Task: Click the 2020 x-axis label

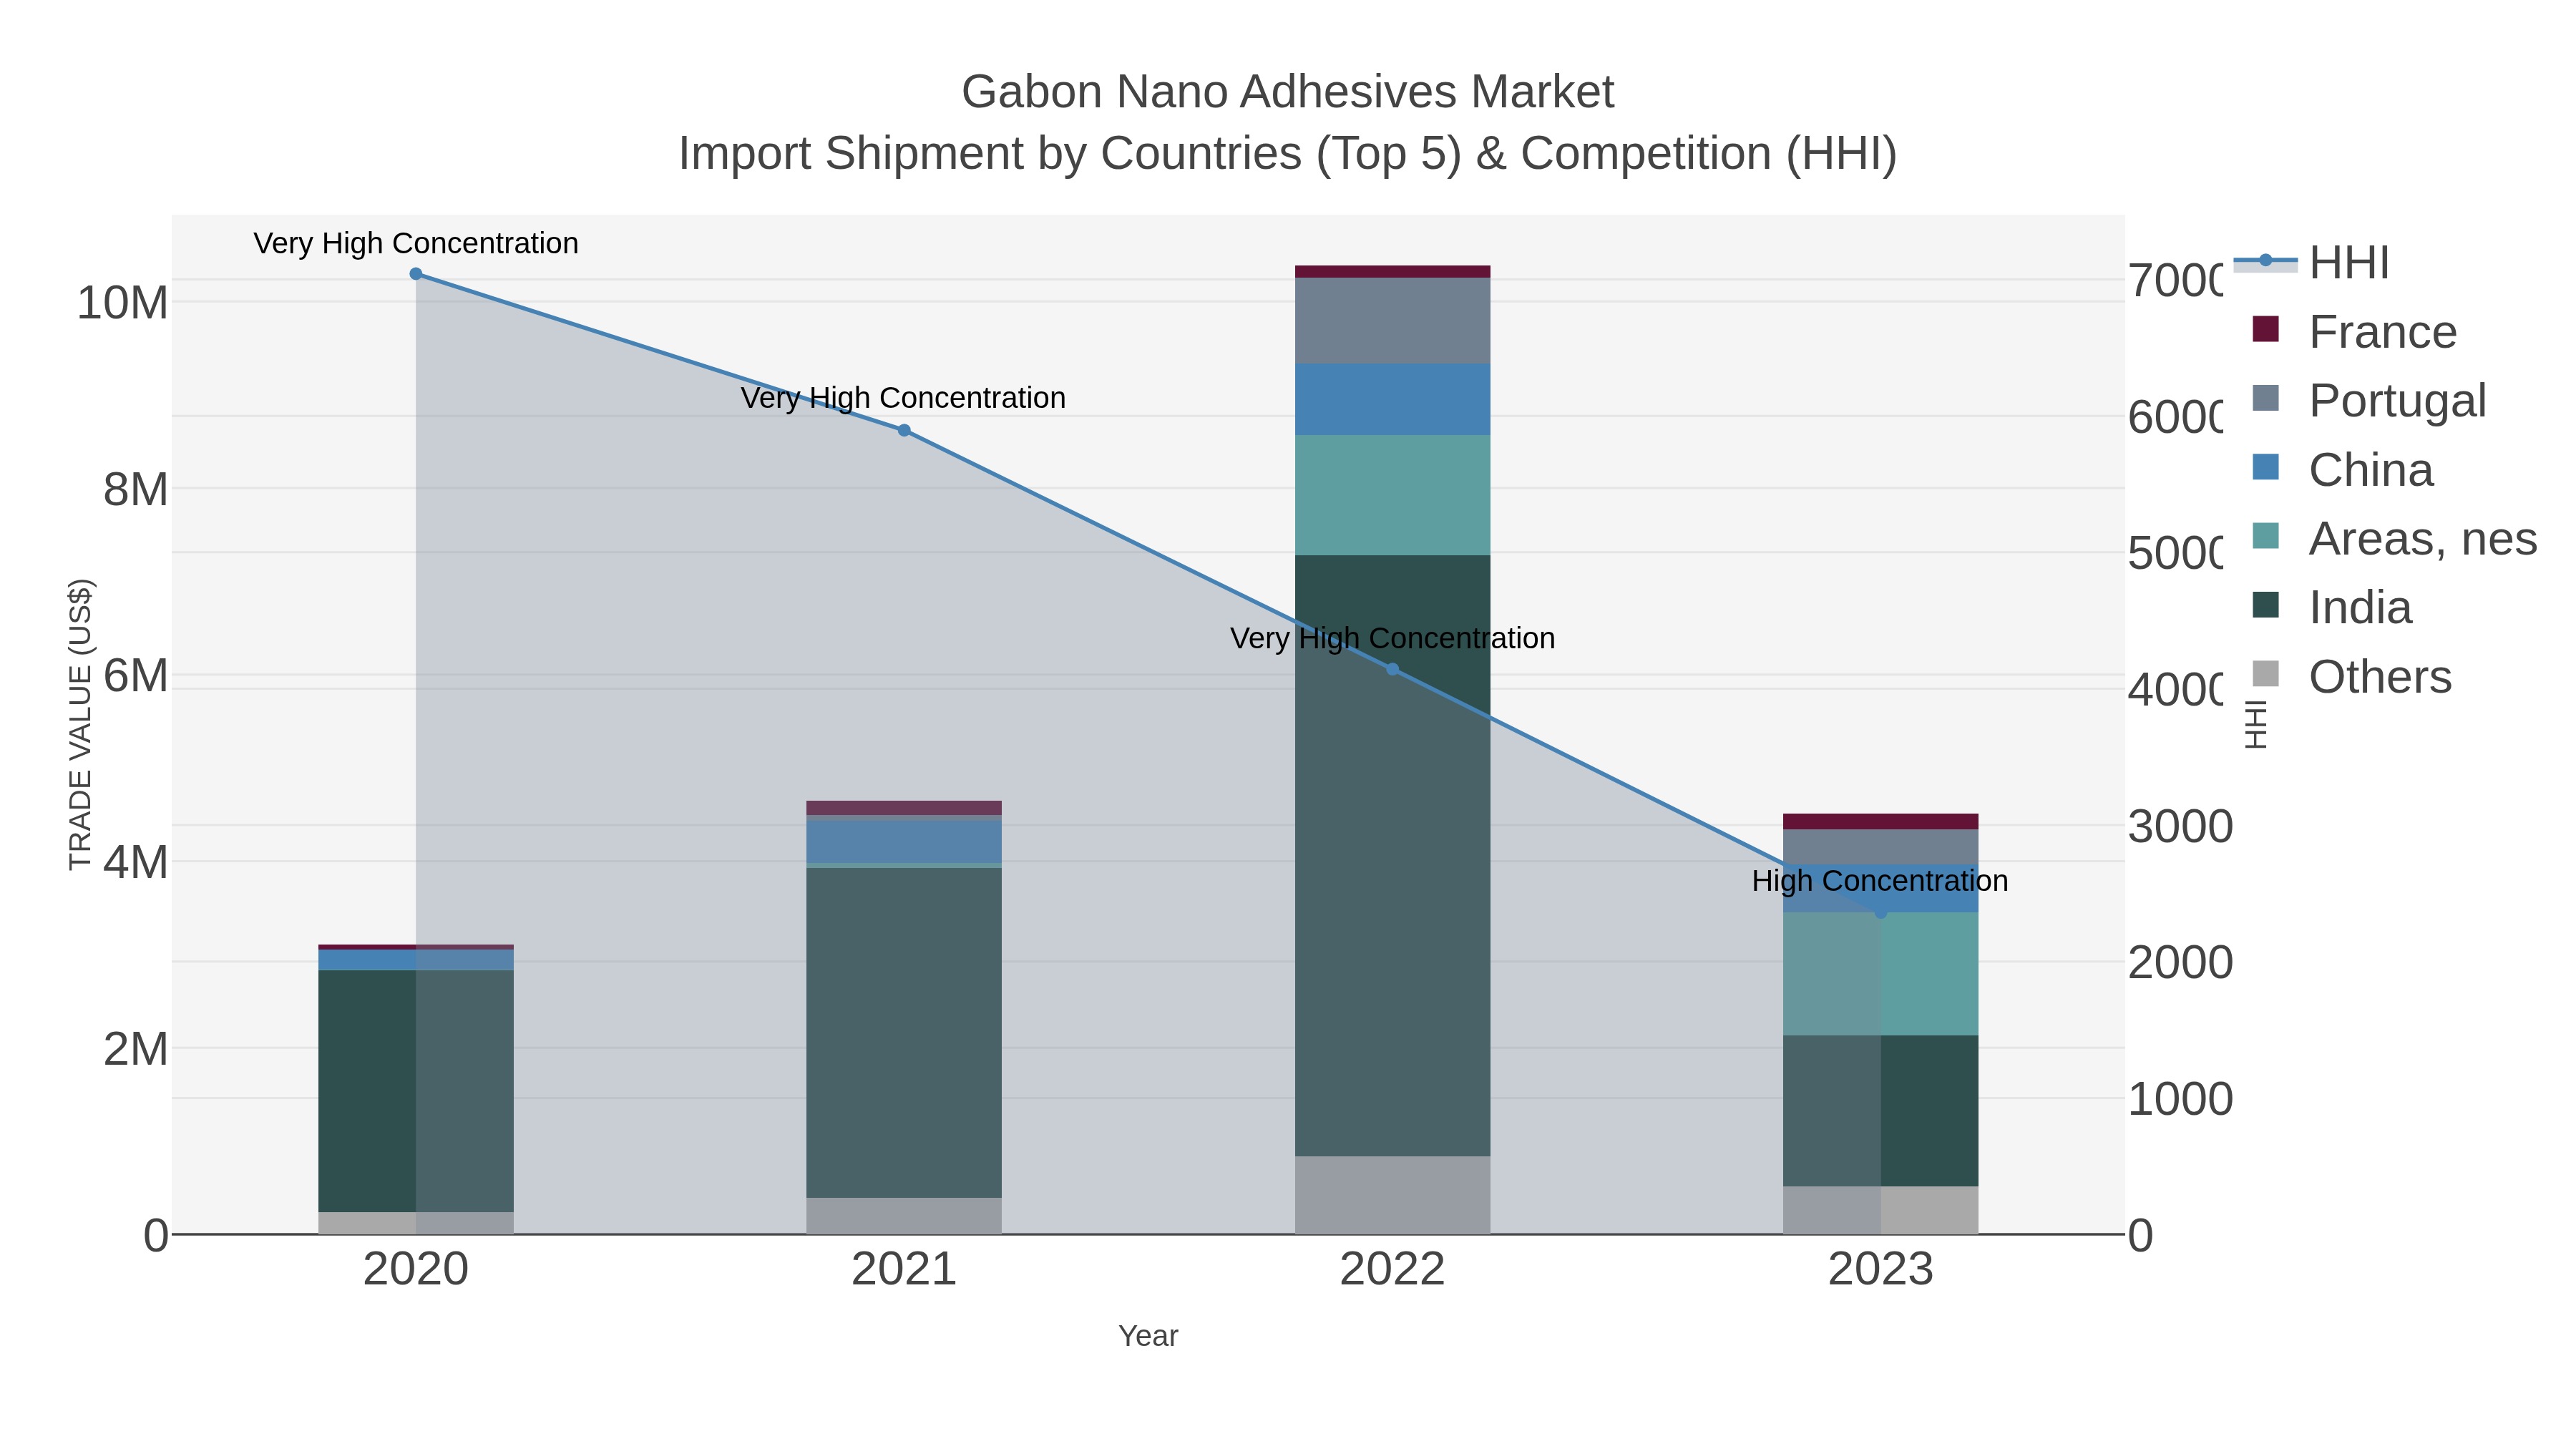Action: coord(416,1270)
